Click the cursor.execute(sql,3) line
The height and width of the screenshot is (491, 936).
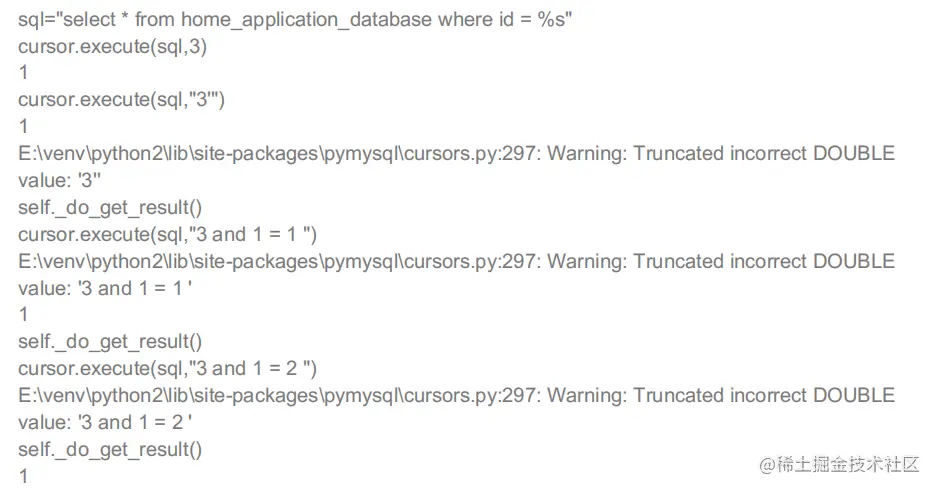112,46
